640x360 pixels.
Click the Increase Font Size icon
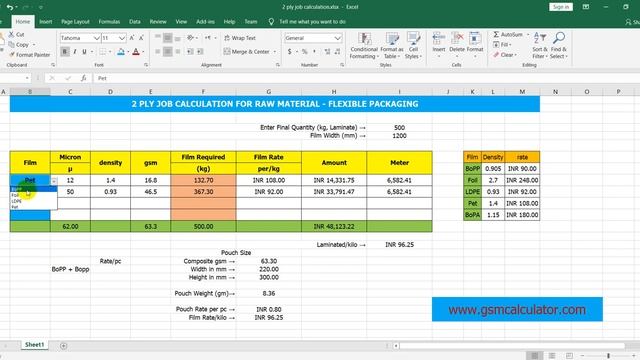(x=132, y=38)
